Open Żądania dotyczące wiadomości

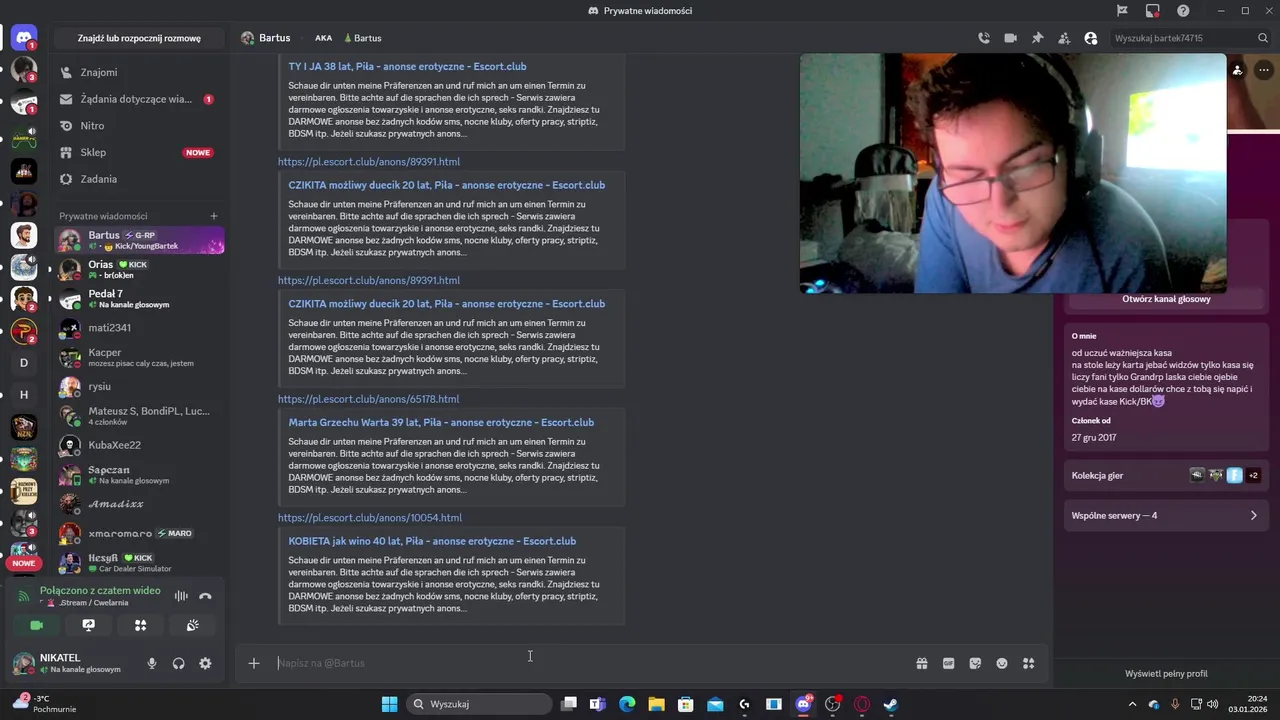tap(139, 99)
